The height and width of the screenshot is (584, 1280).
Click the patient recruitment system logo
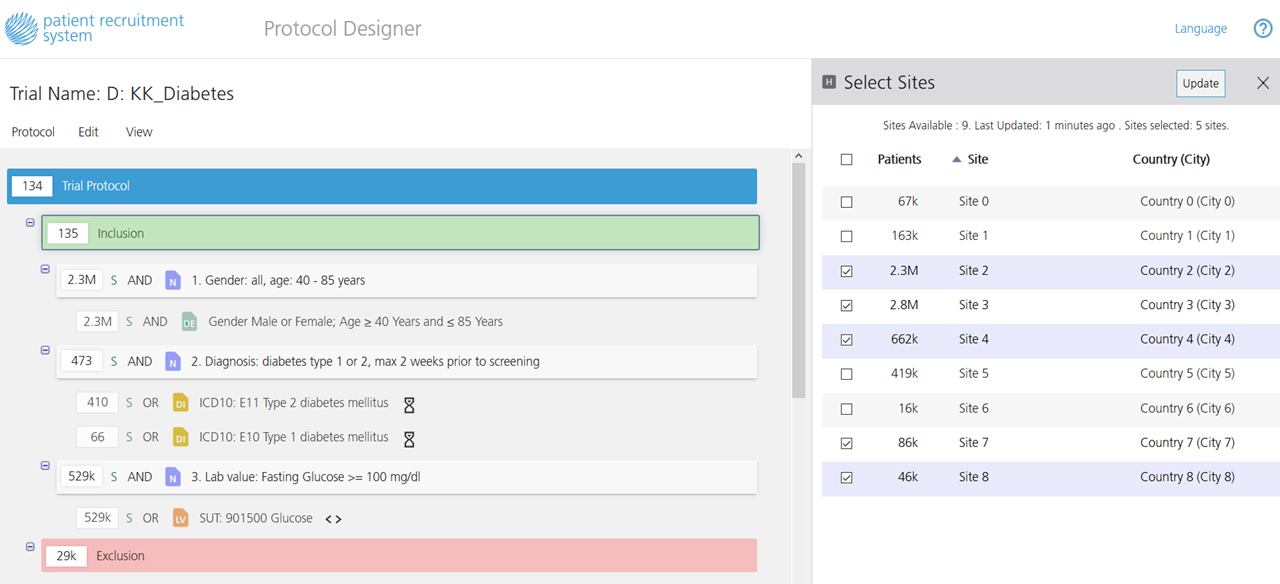point(95,28)
